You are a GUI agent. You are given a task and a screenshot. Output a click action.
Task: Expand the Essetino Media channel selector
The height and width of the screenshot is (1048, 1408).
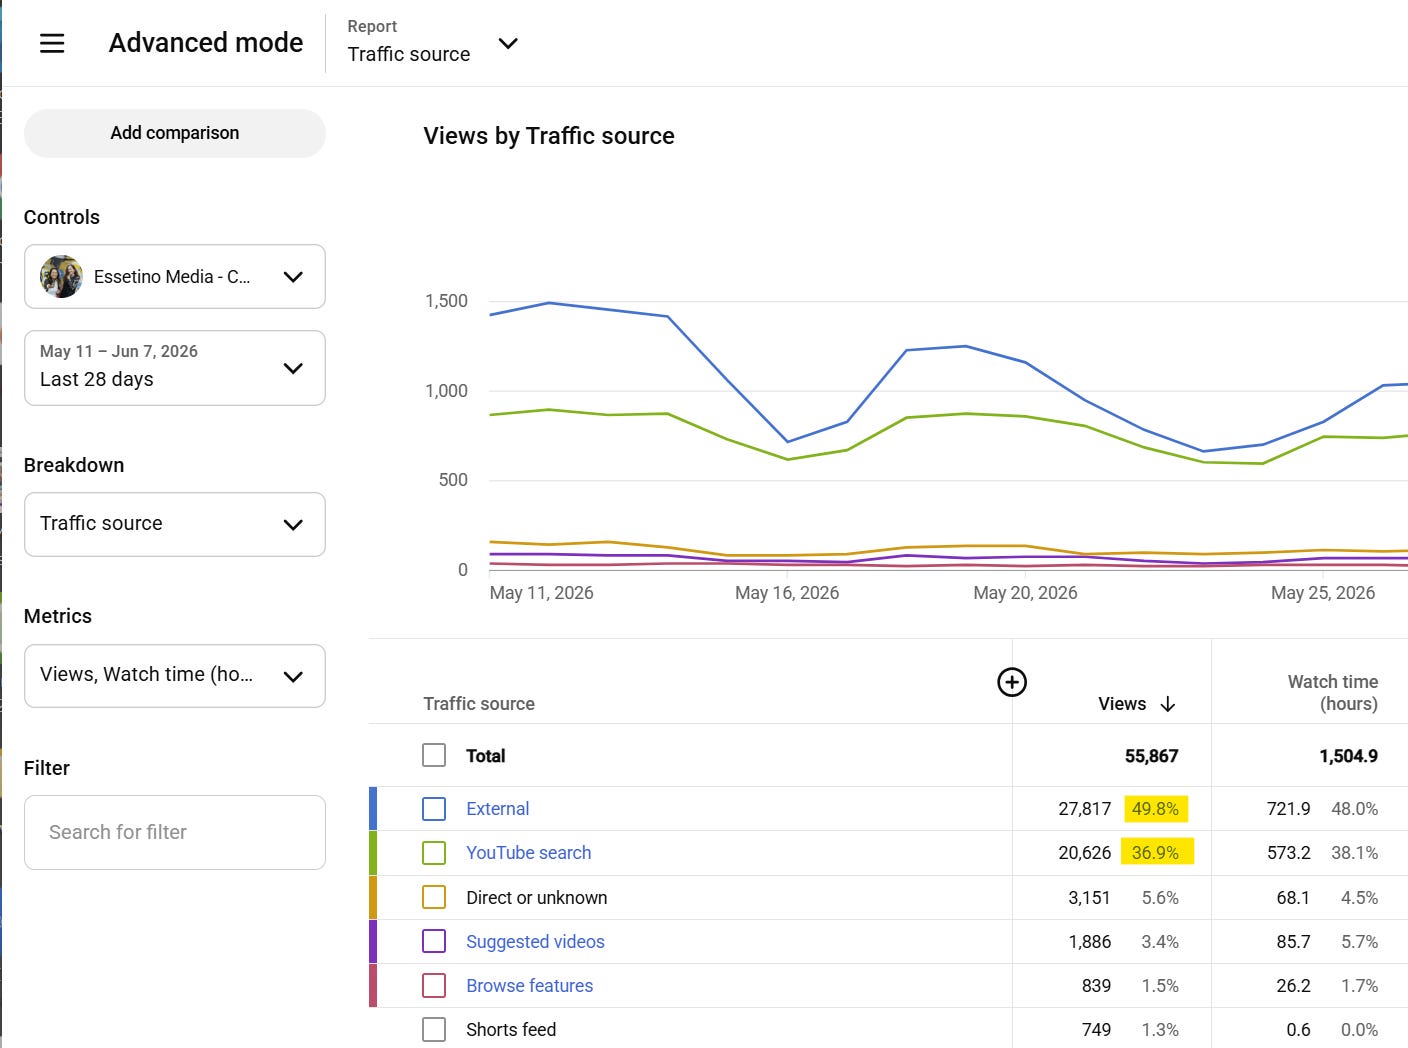coord(175,277)
